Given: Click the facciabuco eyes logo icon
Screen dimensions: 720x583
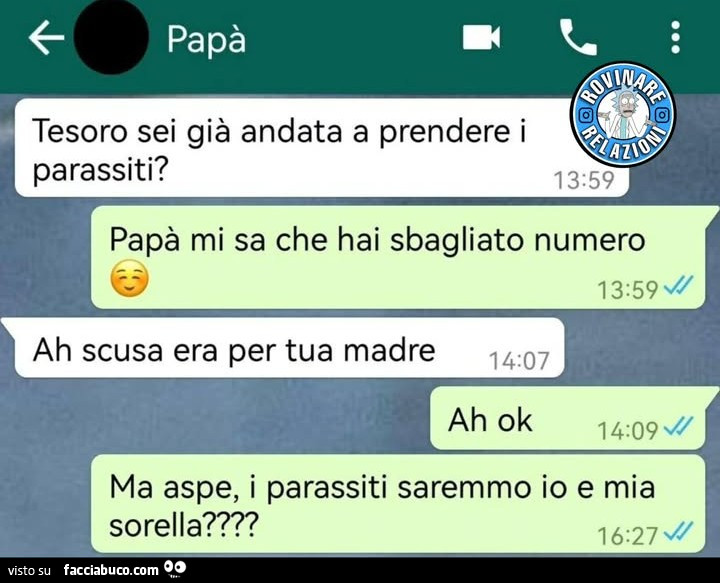Looking at the screenshot, I should pos(175,568).
